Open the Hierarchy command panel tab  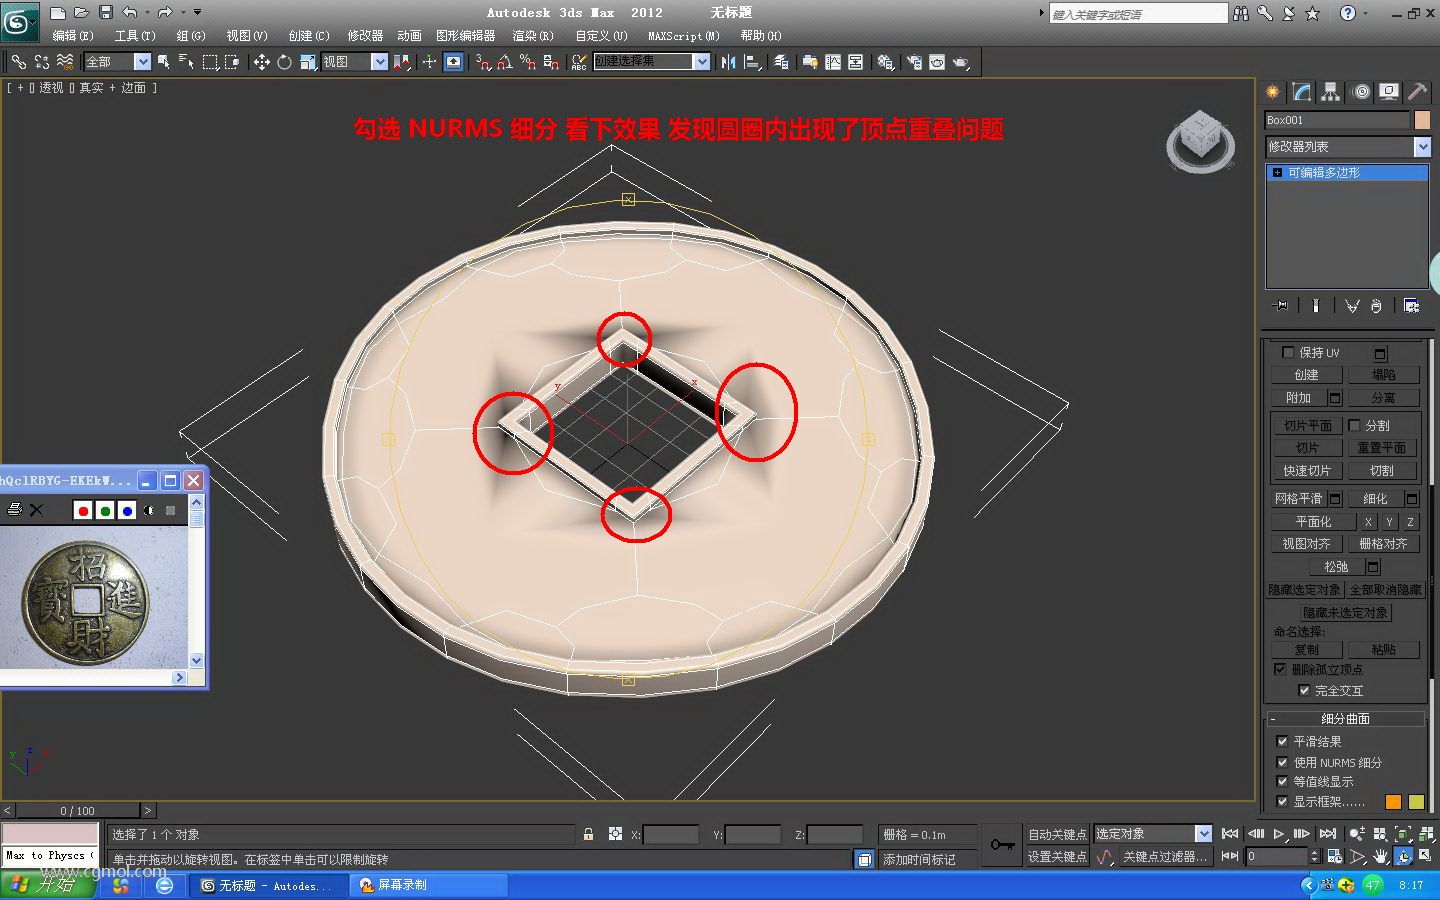[x=1330, y=92]
